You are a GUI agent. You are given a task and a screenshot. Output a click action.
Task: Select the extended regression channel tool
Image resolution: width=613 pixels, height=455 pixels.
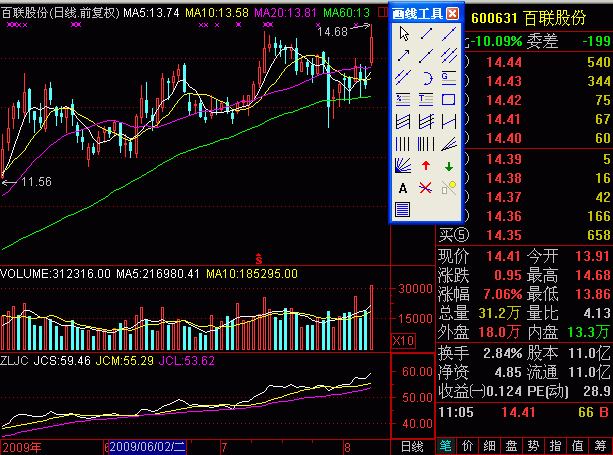426,122
